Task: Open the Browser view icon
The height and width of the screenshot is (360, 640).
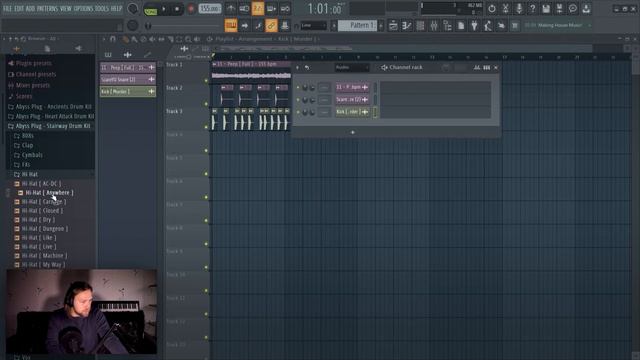Action: [x=447, y=26]
